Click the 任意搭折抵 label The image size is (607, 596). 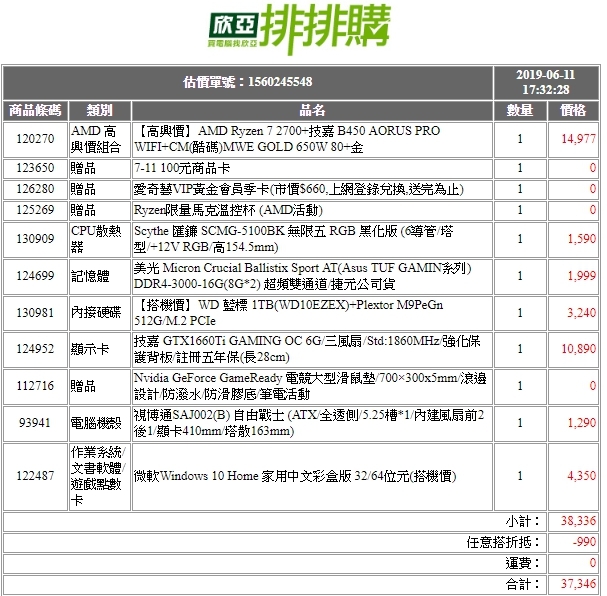click(503, 543)
